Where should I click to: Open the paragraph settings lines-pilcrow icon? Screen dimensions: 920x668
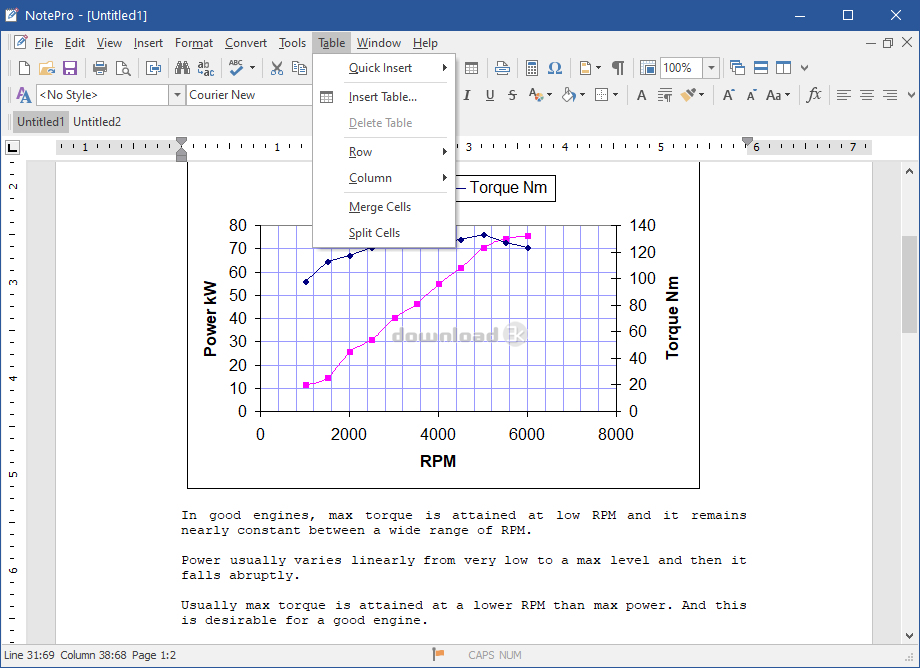click(x=665, y=95)
